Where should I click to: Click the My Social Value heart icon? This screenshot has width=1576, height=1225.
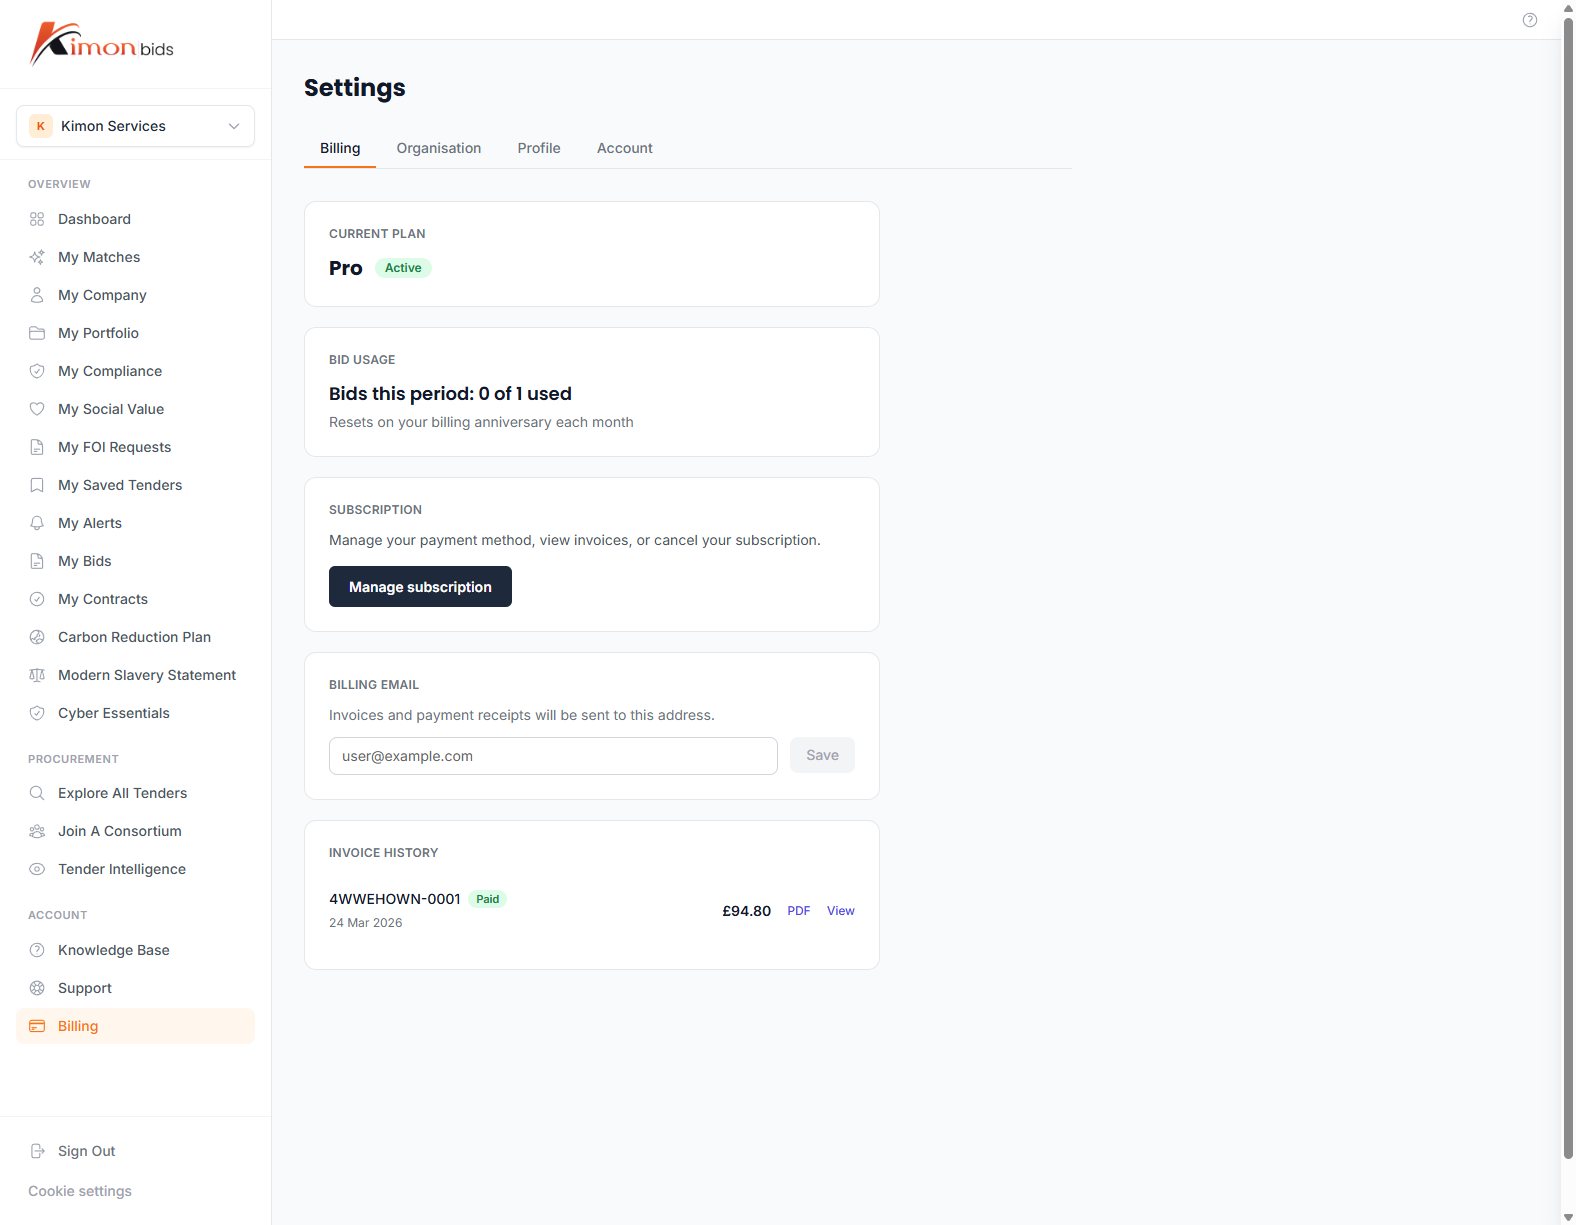click(37, 409)
